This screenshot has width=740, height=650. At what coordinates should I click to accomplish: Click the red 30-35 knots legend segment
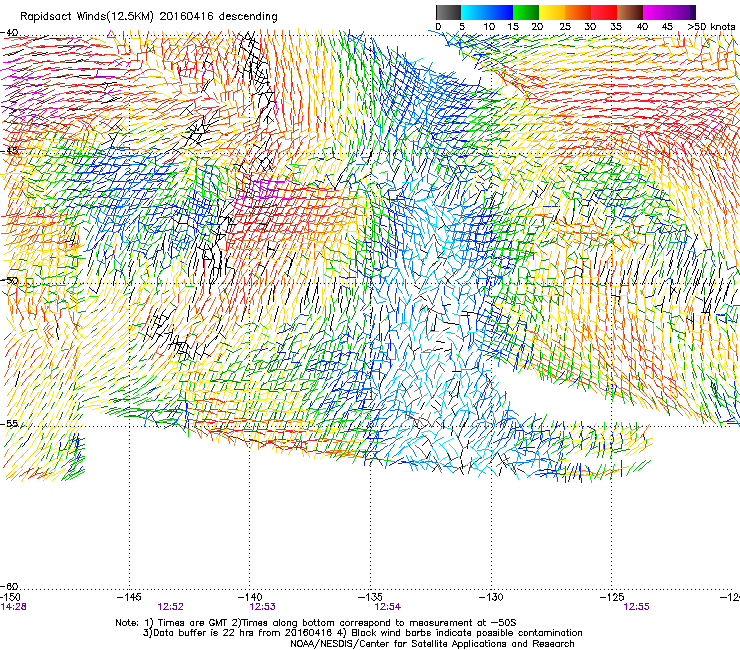pyautogui.click(x=604, y=12)
